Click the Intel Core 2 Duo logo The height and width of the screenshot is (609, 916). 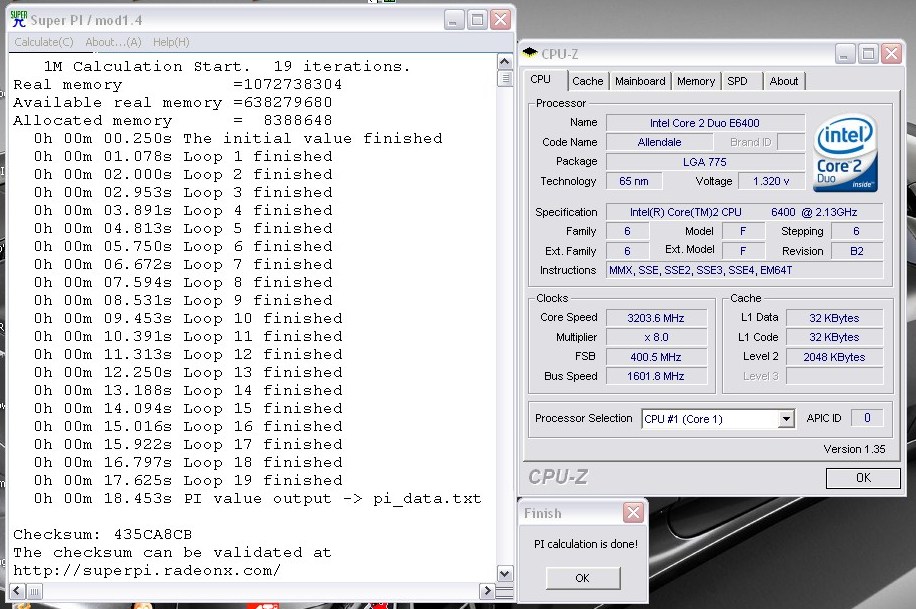[845, 154]
